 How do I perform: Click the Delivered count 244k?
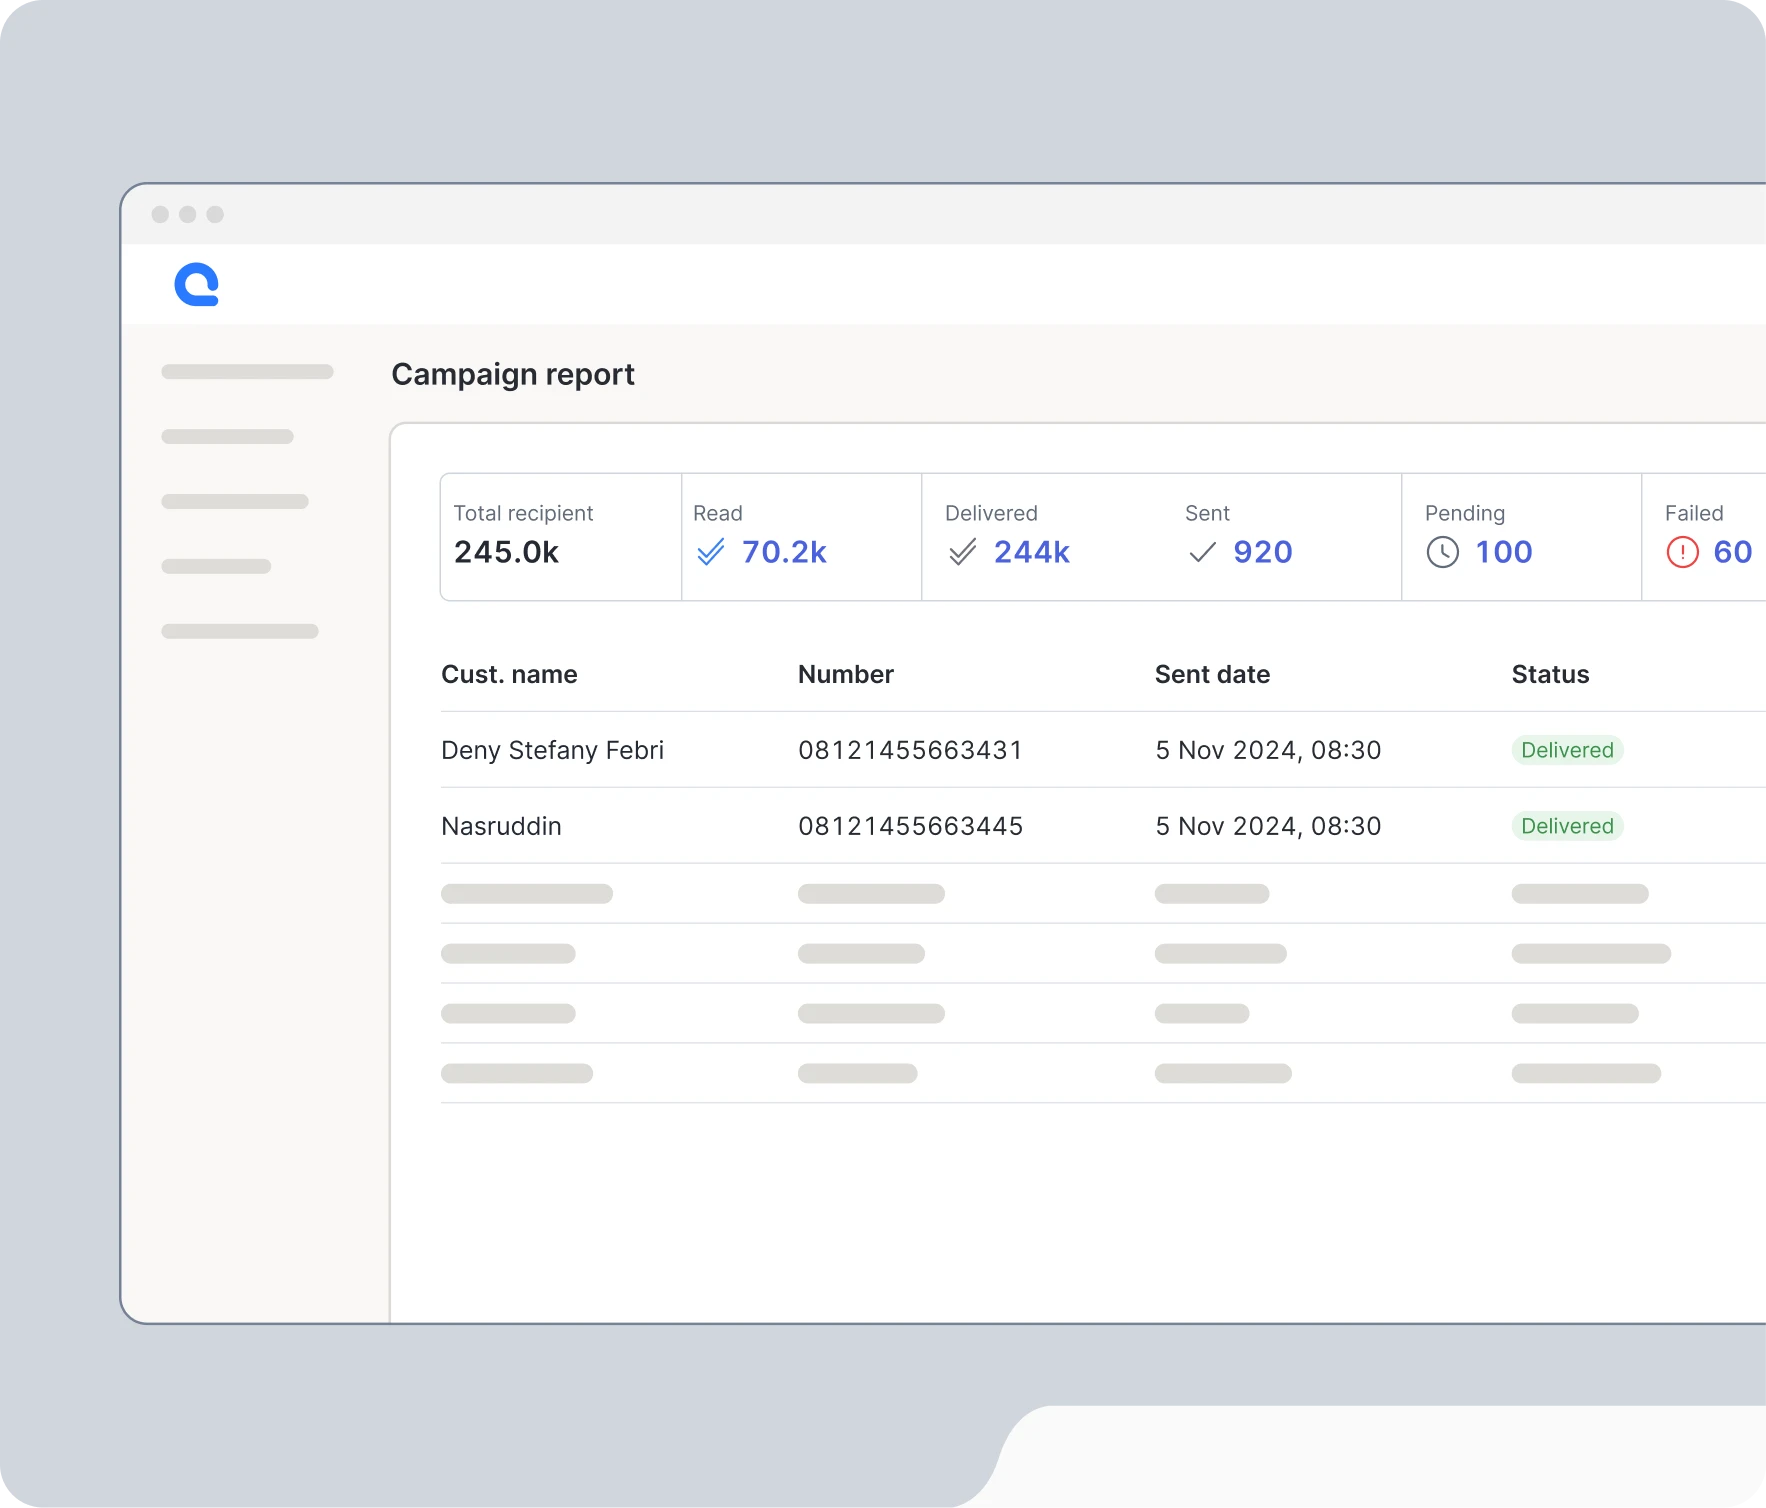point(1031,552)
